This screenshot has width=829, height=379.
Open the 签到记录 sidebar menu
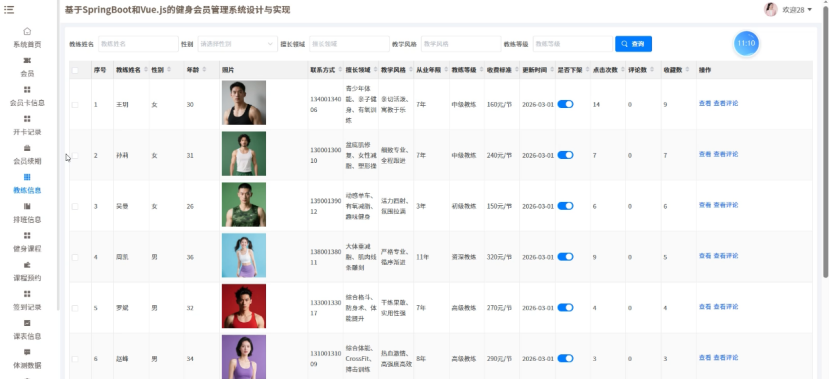pos(27,307)
